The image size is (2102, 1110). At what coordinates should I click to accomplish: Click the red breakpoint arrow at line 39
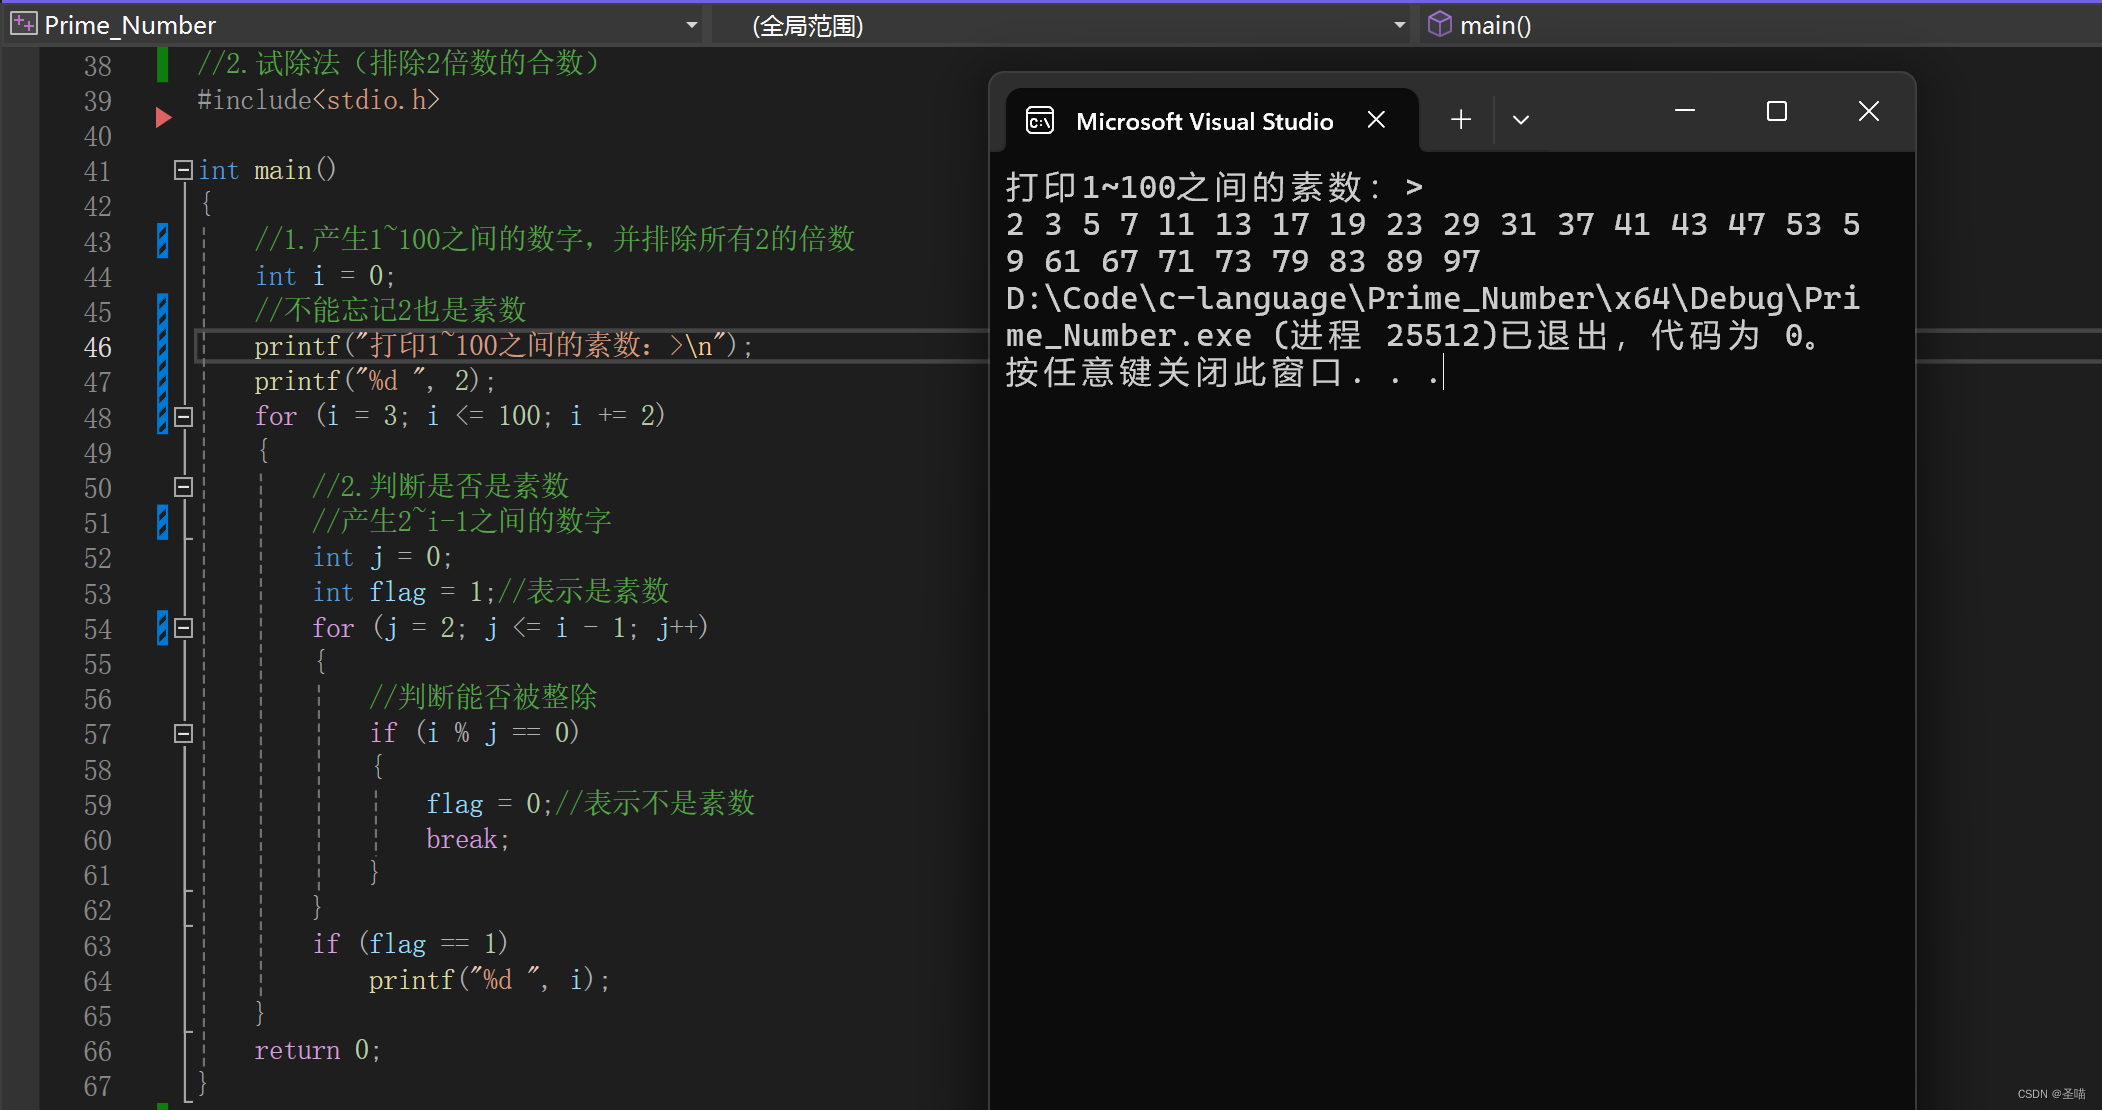164,118
